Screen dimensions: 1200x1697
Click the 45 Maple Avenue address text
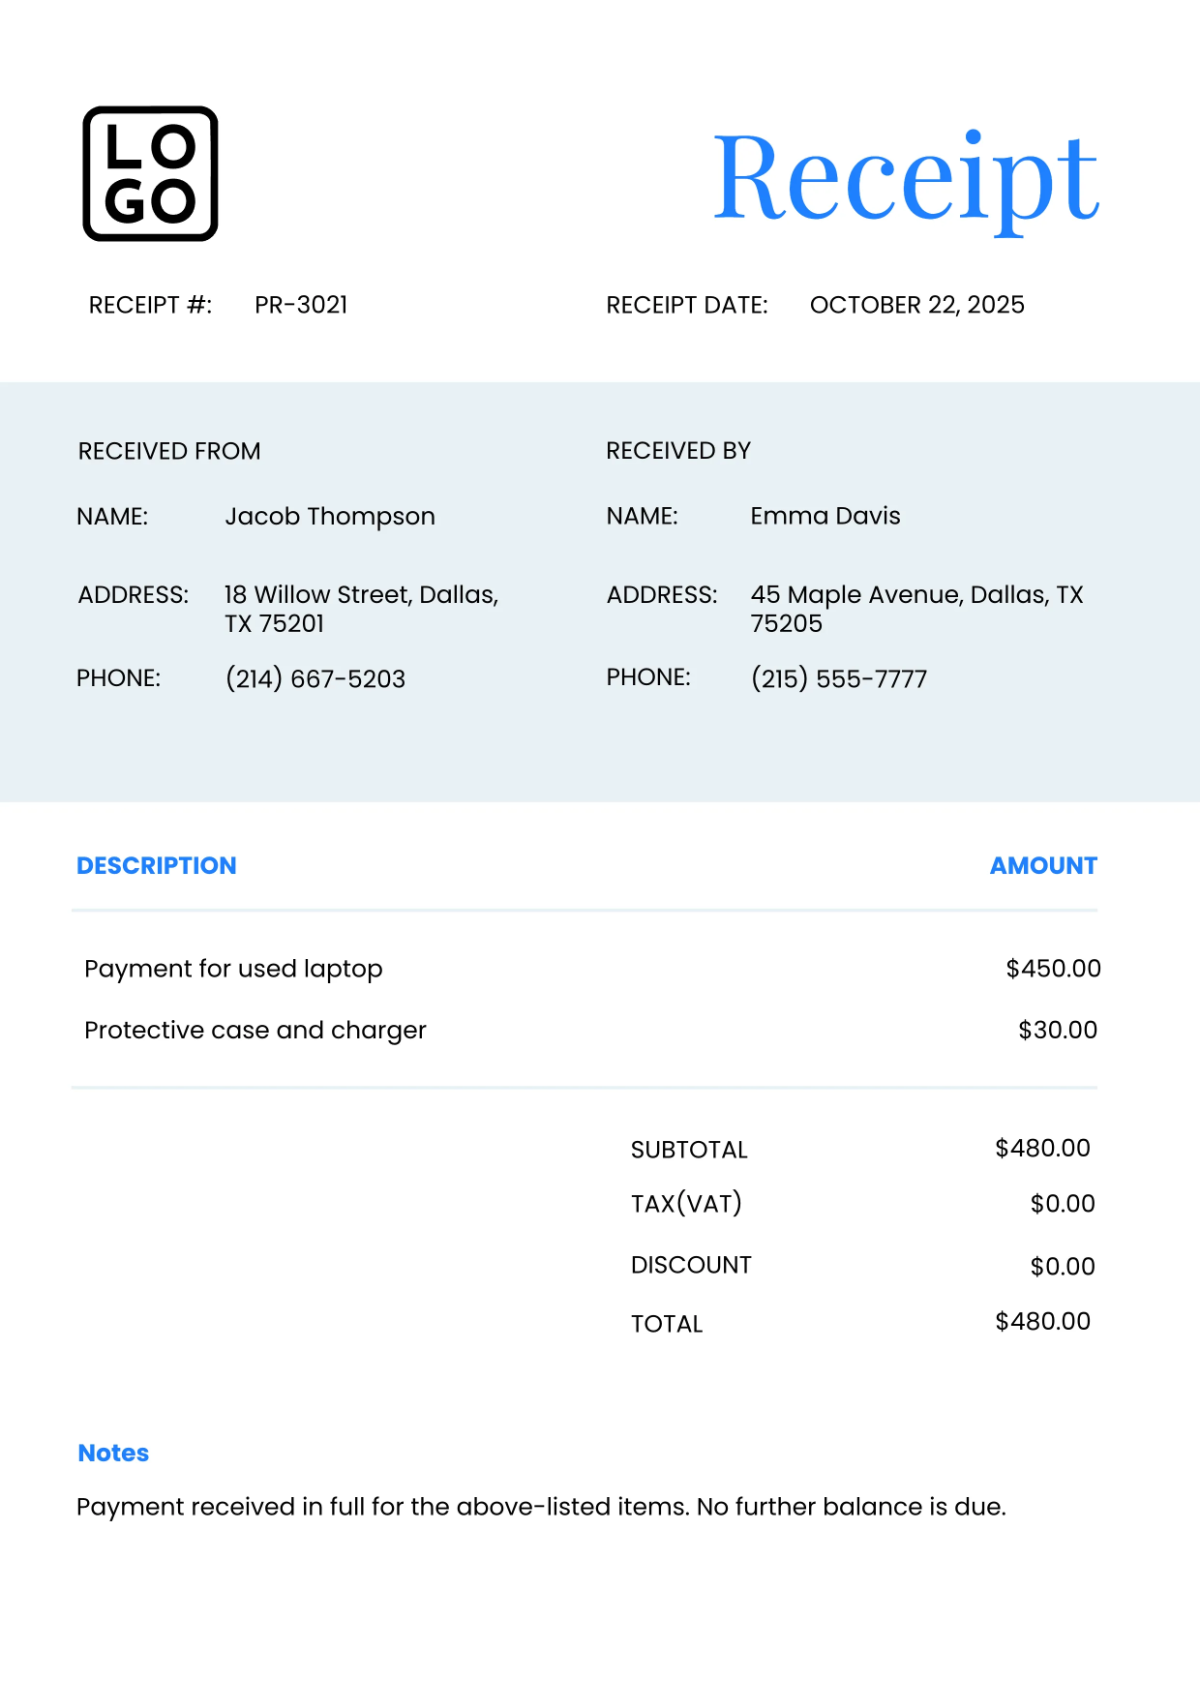pyautogui.click(x=916, y=608)
